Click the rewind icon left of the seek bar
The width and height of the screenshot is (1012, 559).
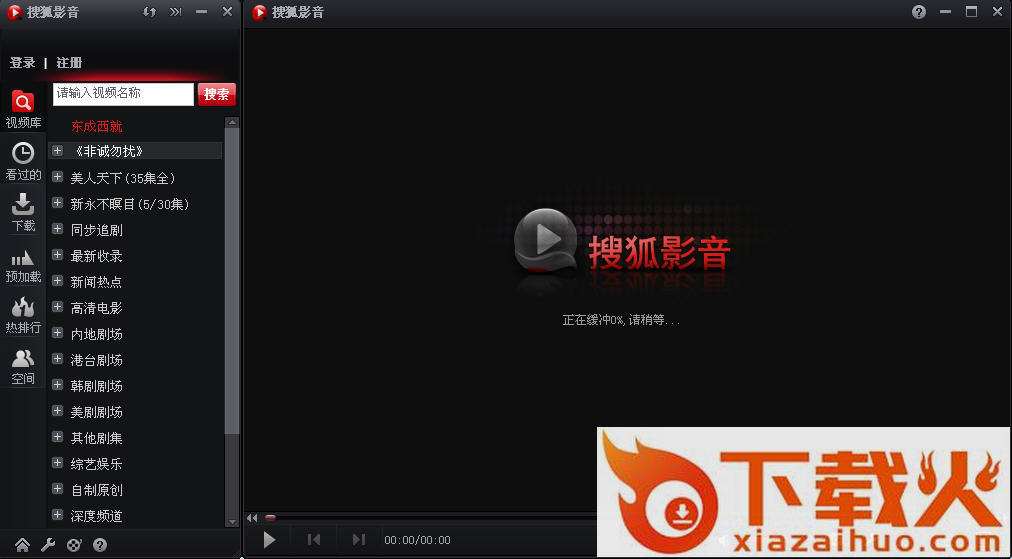point(252,518)
